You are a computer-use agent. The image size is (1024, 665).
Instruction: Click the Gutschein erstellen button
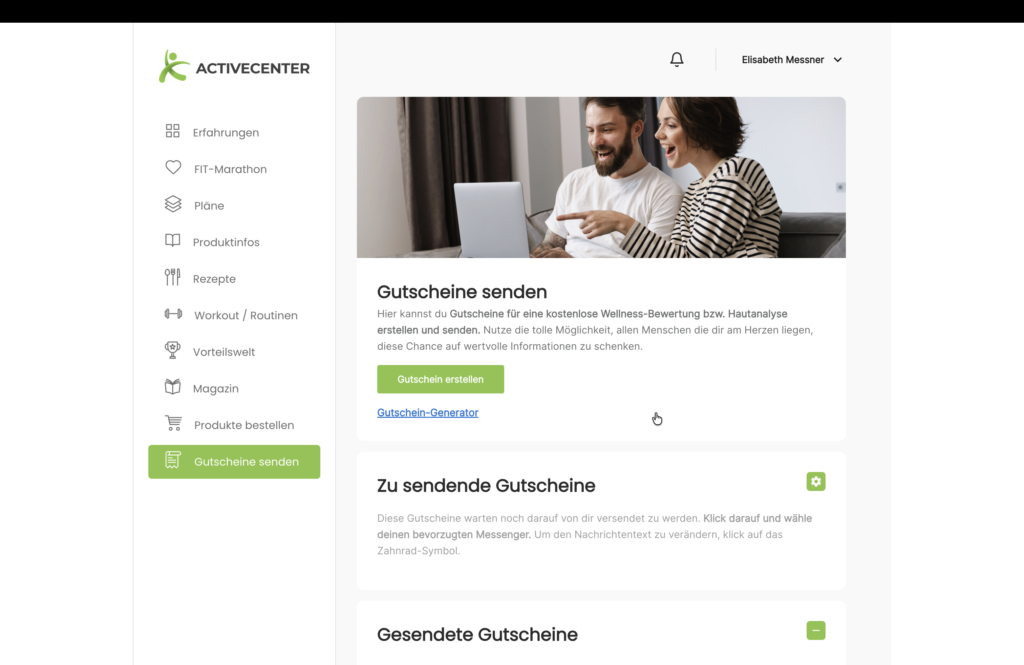tap(440, 380)
